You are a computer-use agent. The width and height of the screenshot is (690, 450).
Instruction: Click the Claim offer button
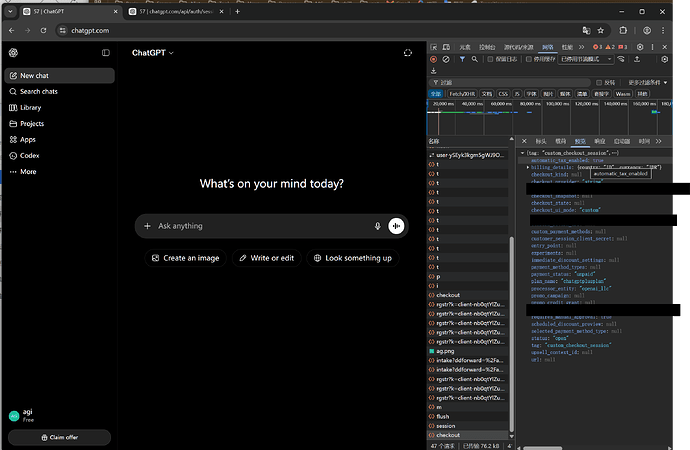click(x=59, y=437)
